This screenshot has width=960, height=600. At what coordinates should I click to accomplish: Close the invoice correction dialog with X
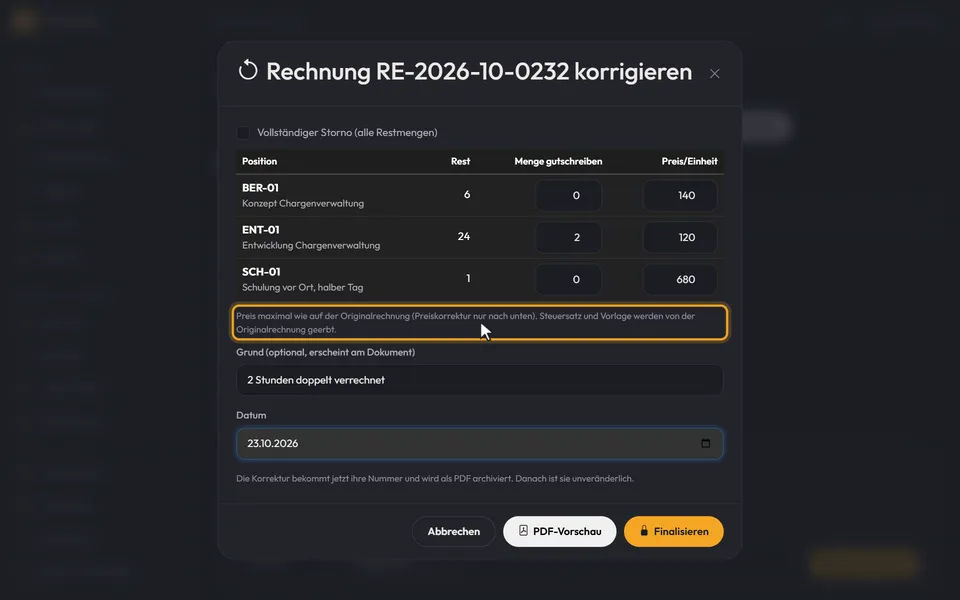[x=714, y=73]
